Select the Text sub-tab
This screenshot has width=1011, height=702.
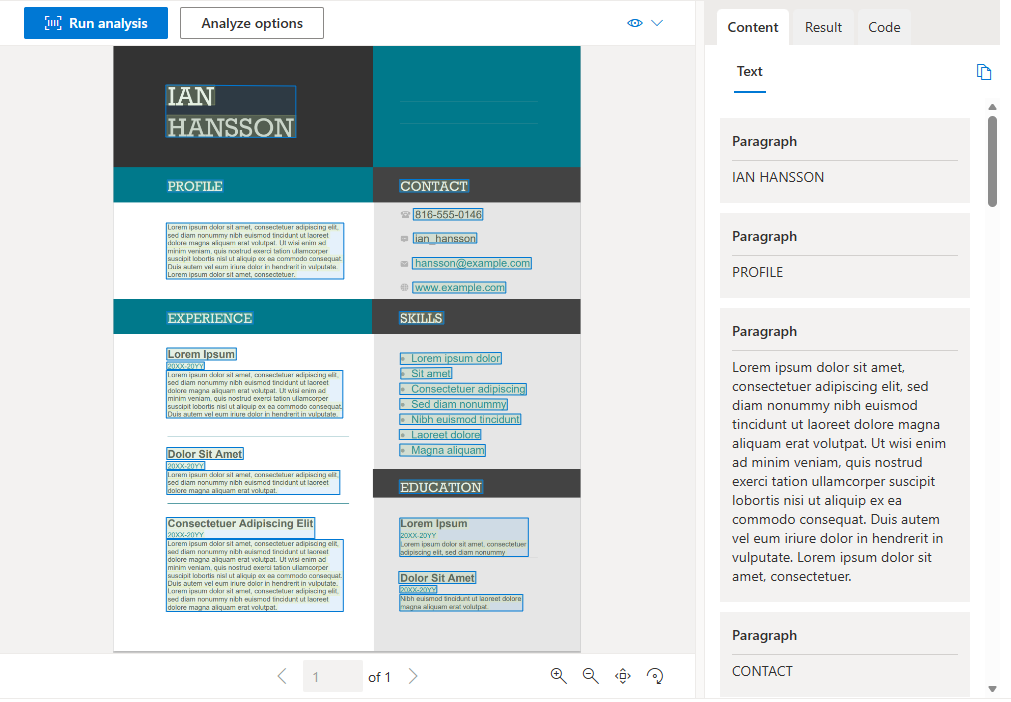pyautogui.click(x=750, y=71)
